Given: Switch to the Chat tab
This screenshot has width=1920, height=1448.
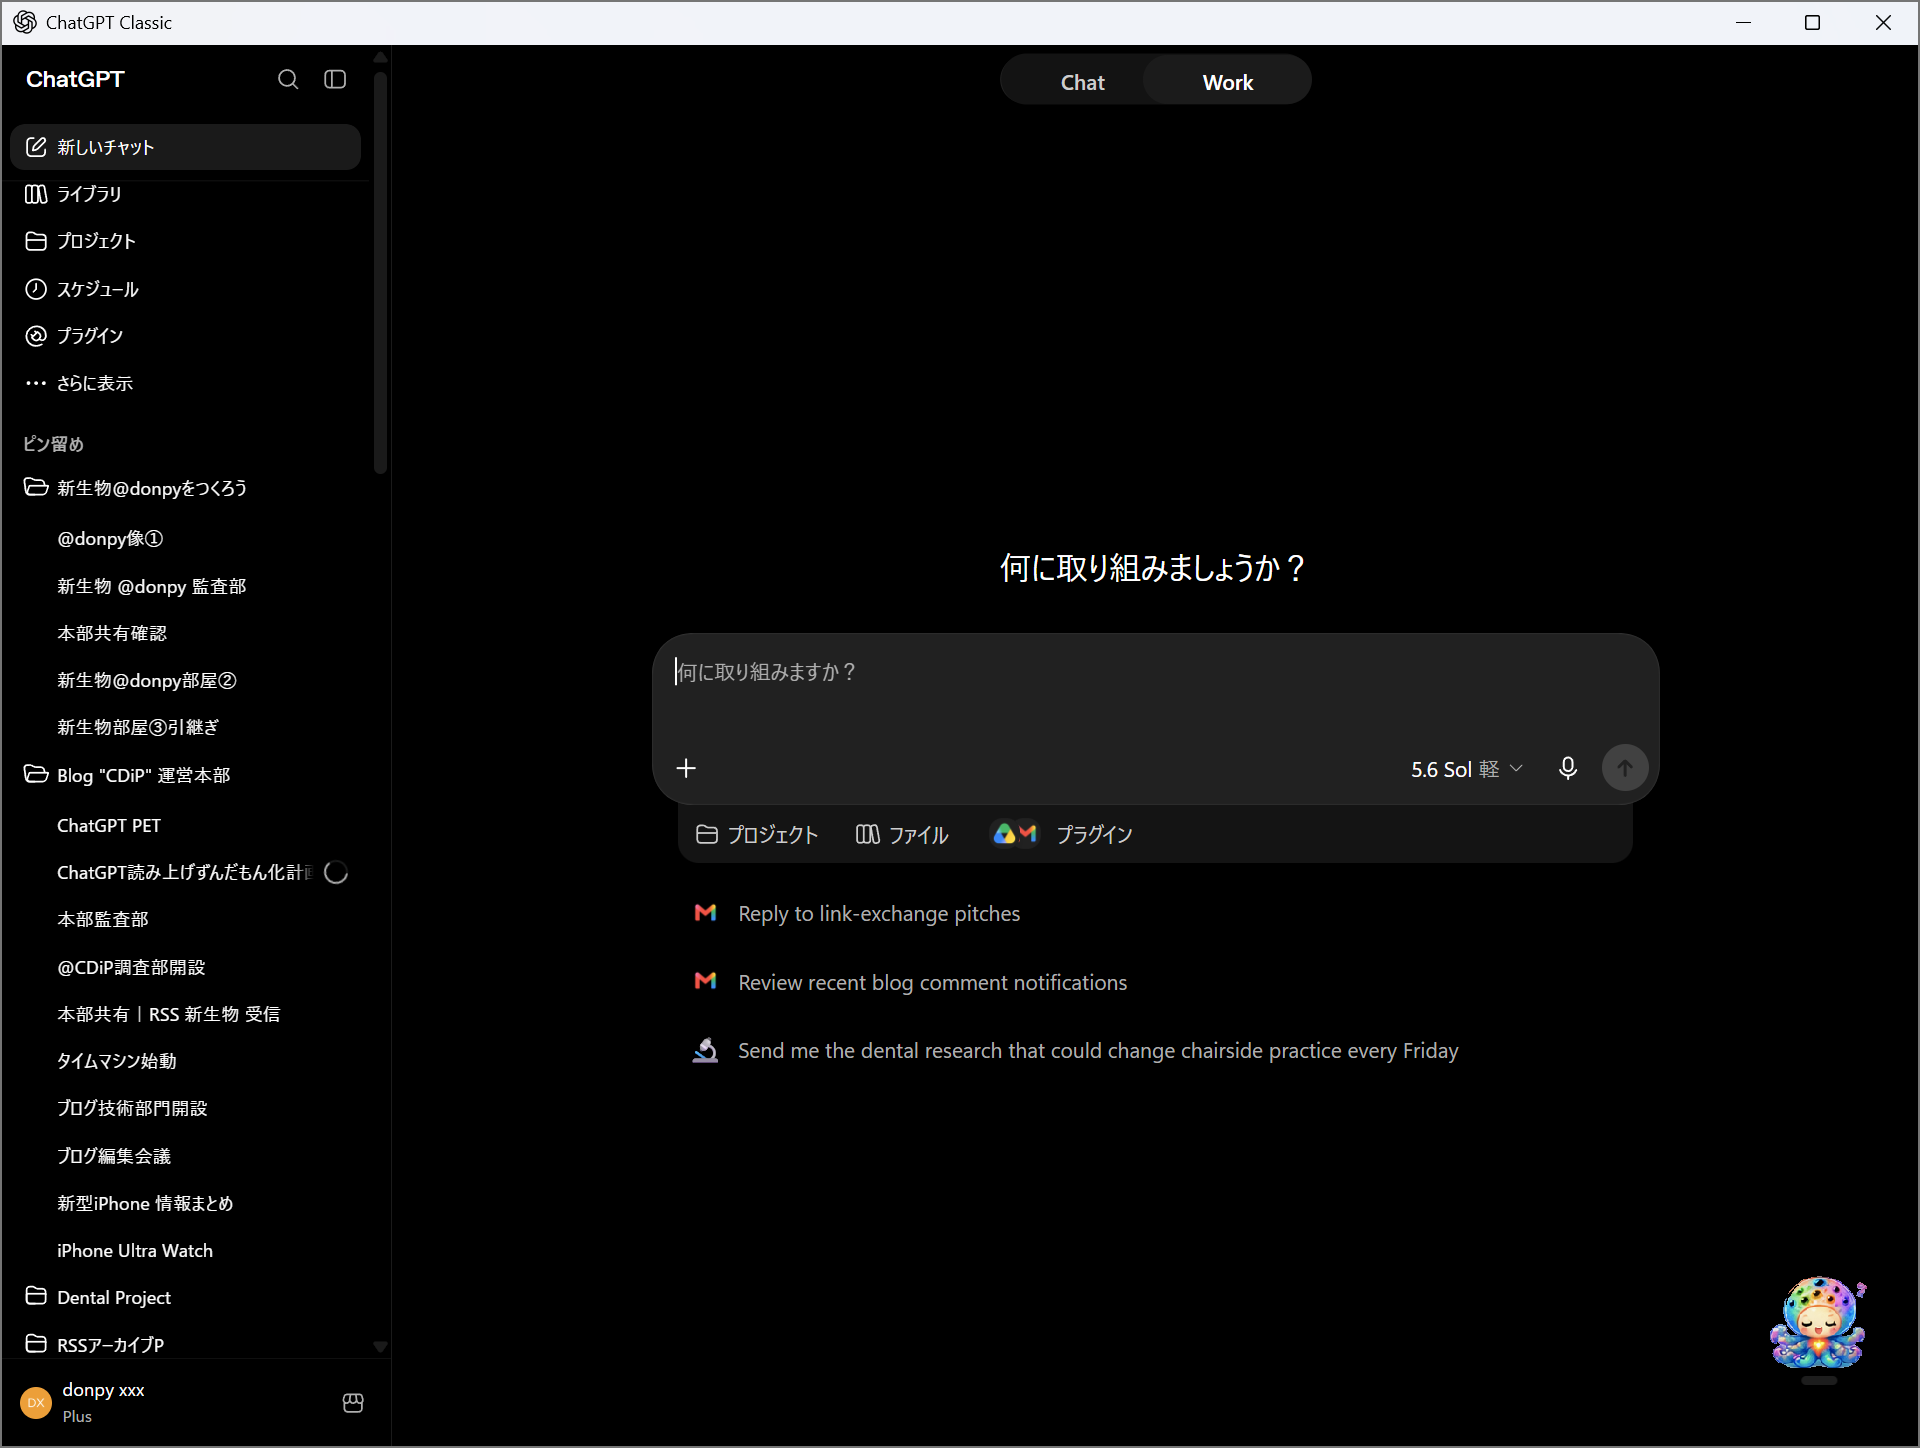Looking at the screenshot, I should 1082,82.
